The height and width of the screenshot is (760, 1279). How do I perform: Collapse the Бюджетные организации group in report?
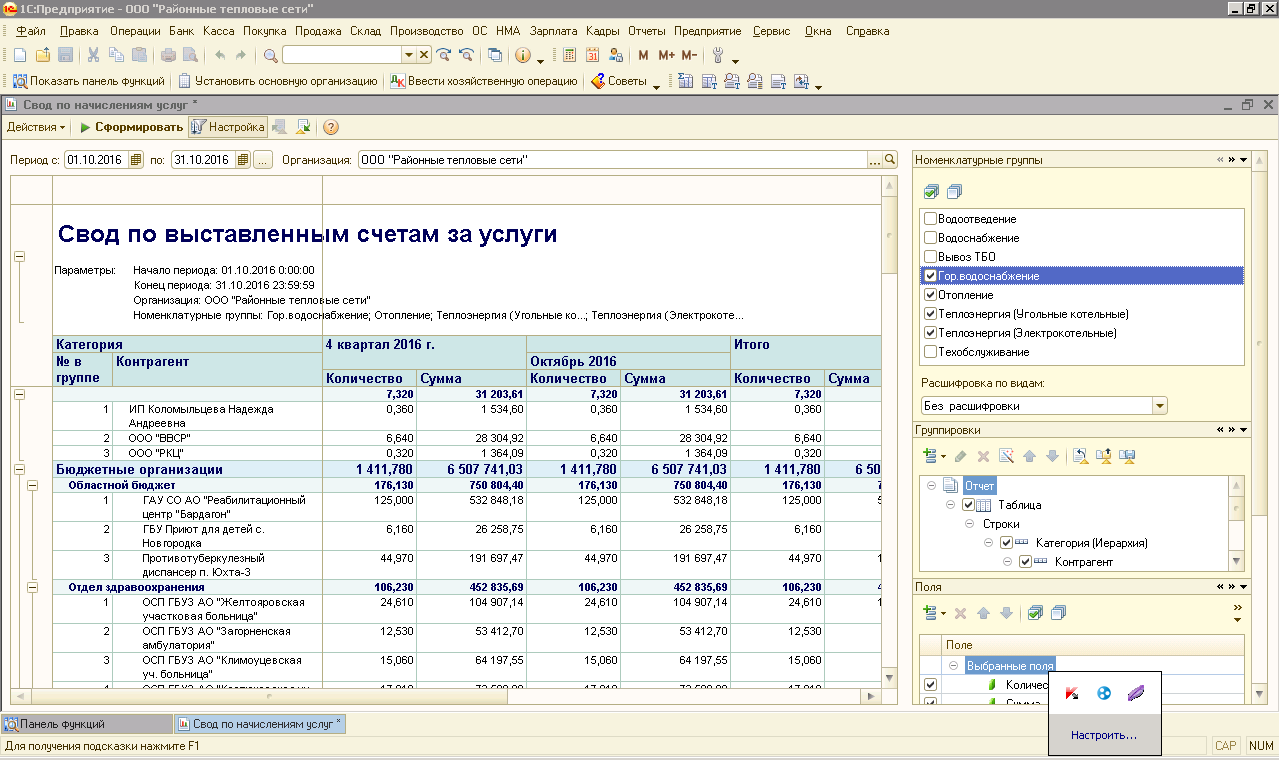[19, 469]
